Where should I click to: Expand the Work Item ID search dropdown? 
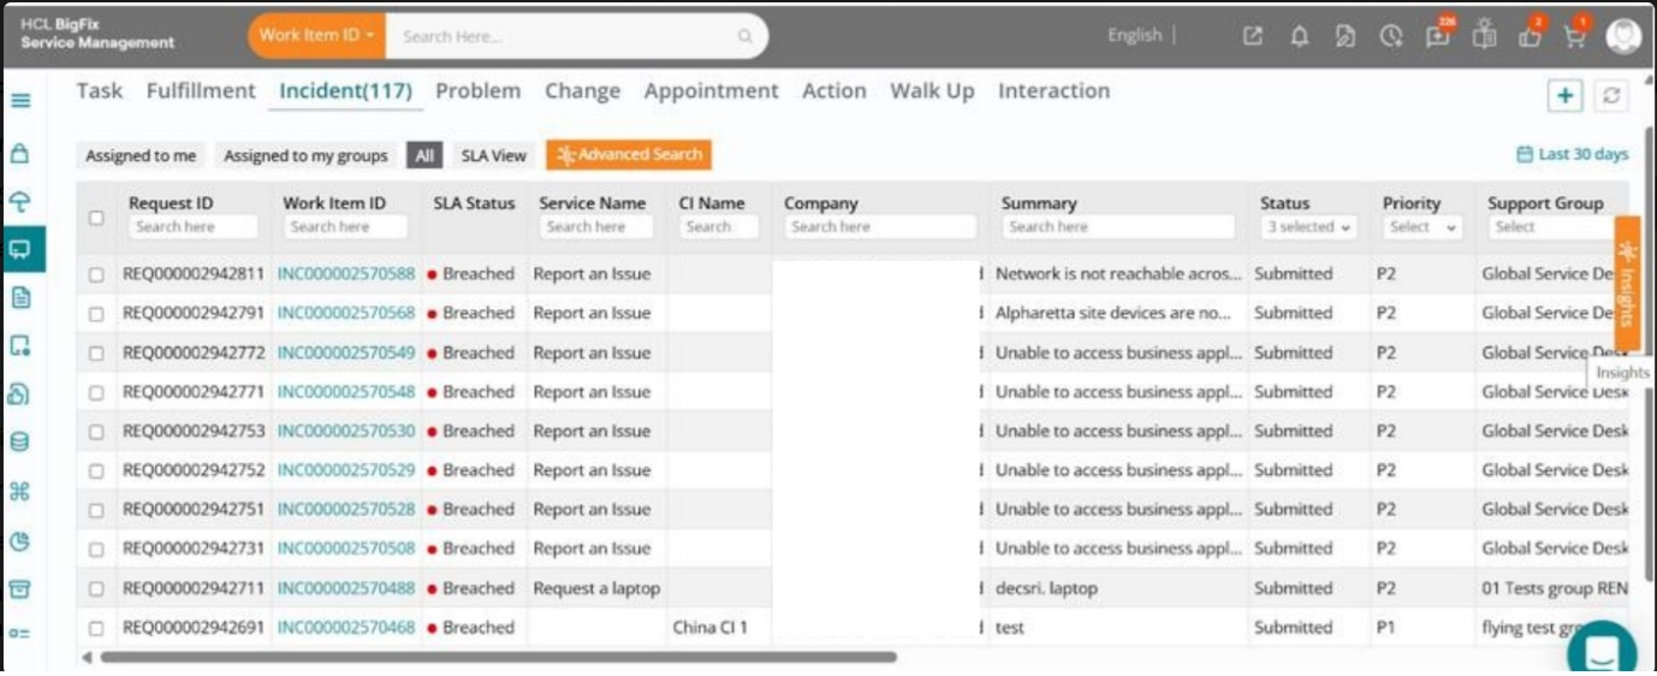coord(316,35)
